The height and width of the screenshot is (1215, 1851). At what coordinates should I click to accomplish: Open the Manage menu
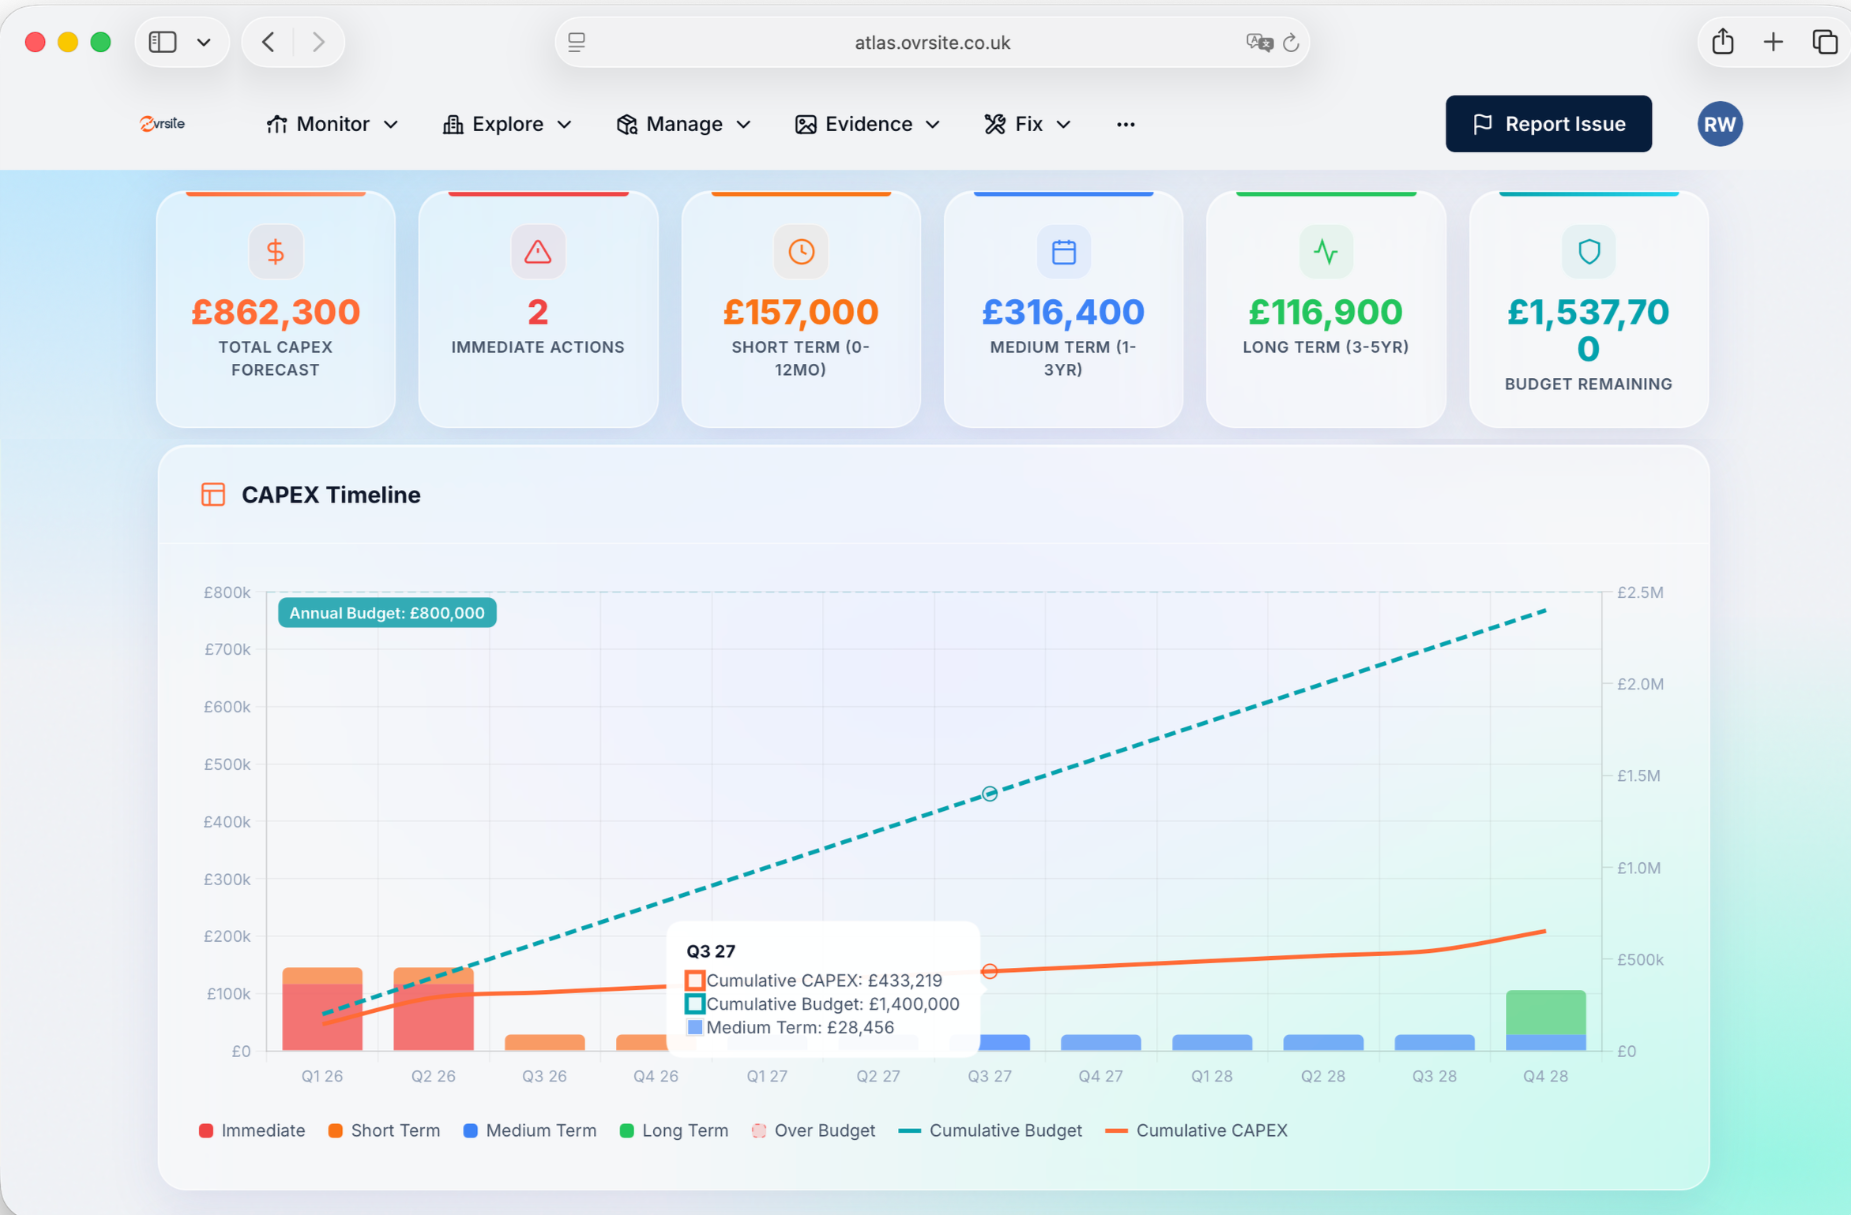pos(683,123)
